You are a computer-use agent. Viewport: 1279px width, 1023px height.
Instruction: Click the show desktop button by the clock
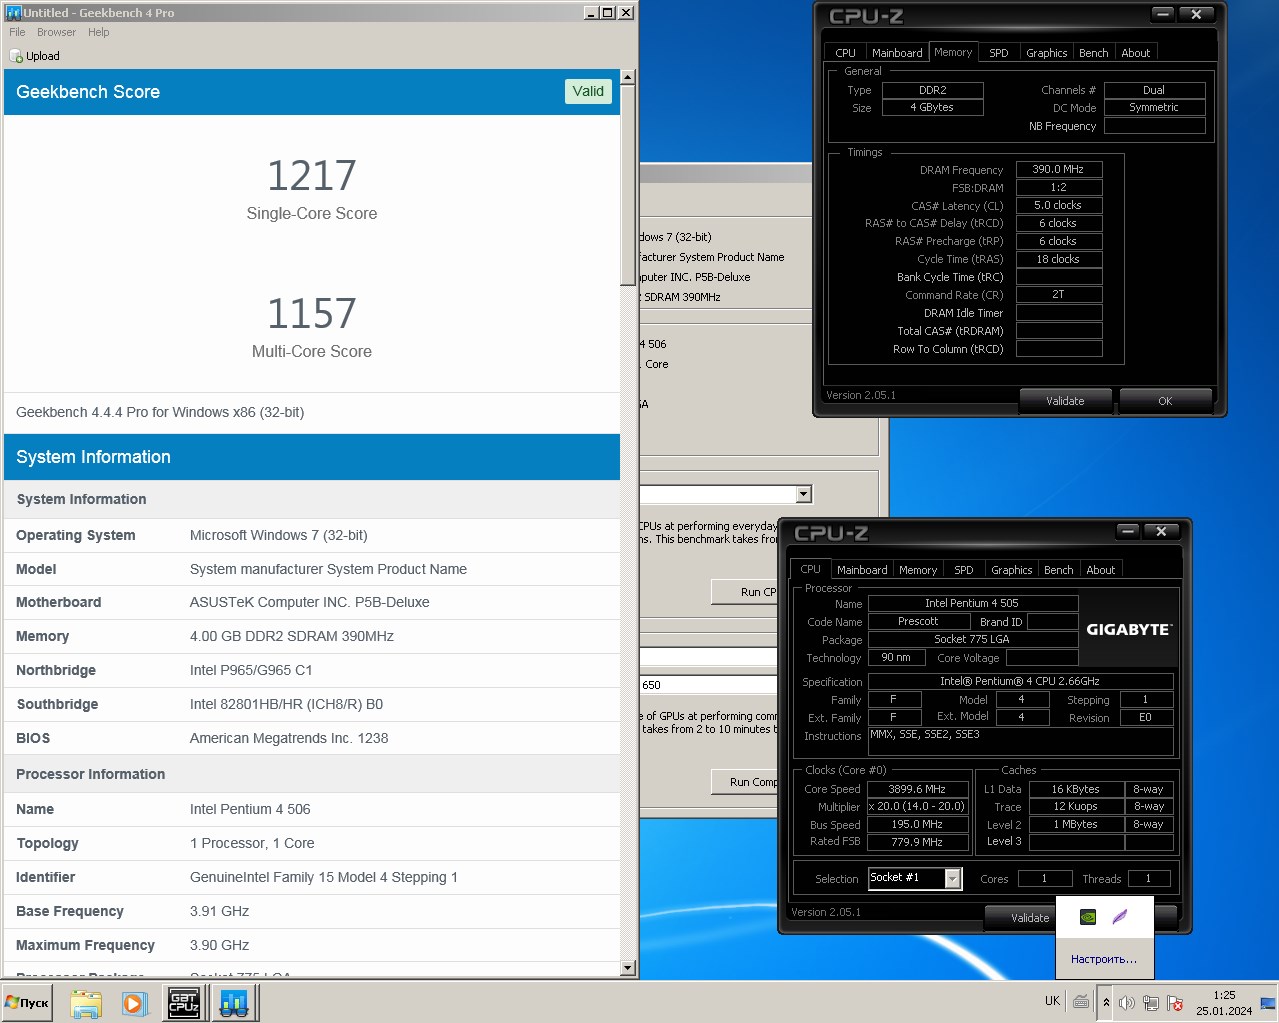[1268, 1002]
